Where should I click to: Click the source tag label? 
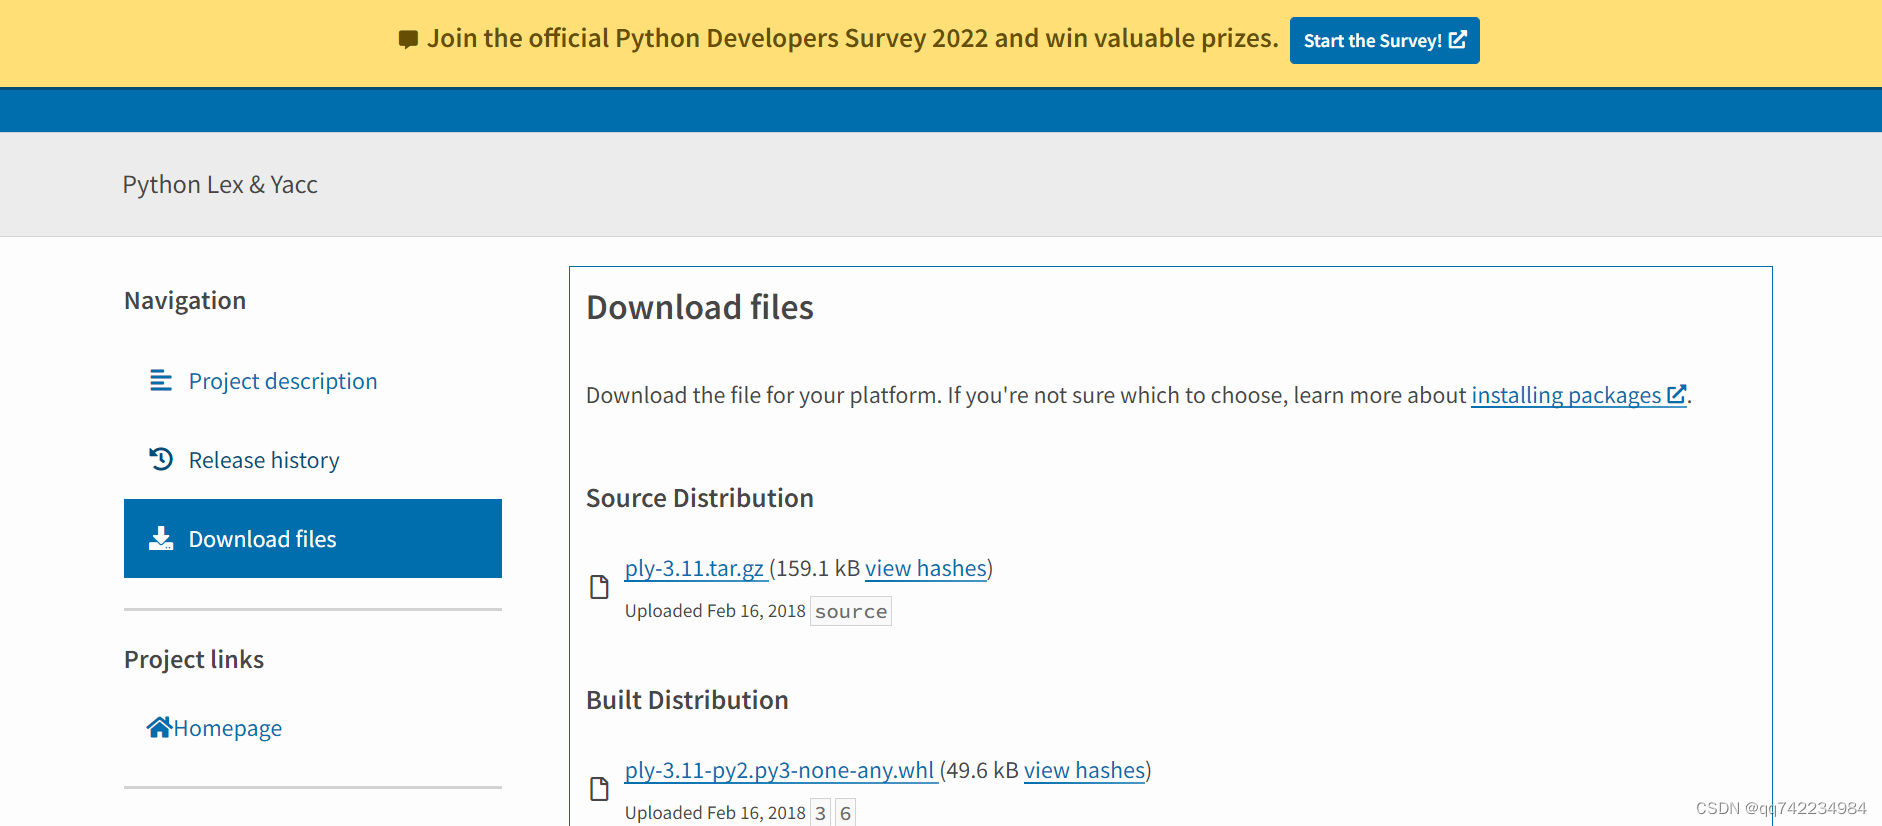850,611
